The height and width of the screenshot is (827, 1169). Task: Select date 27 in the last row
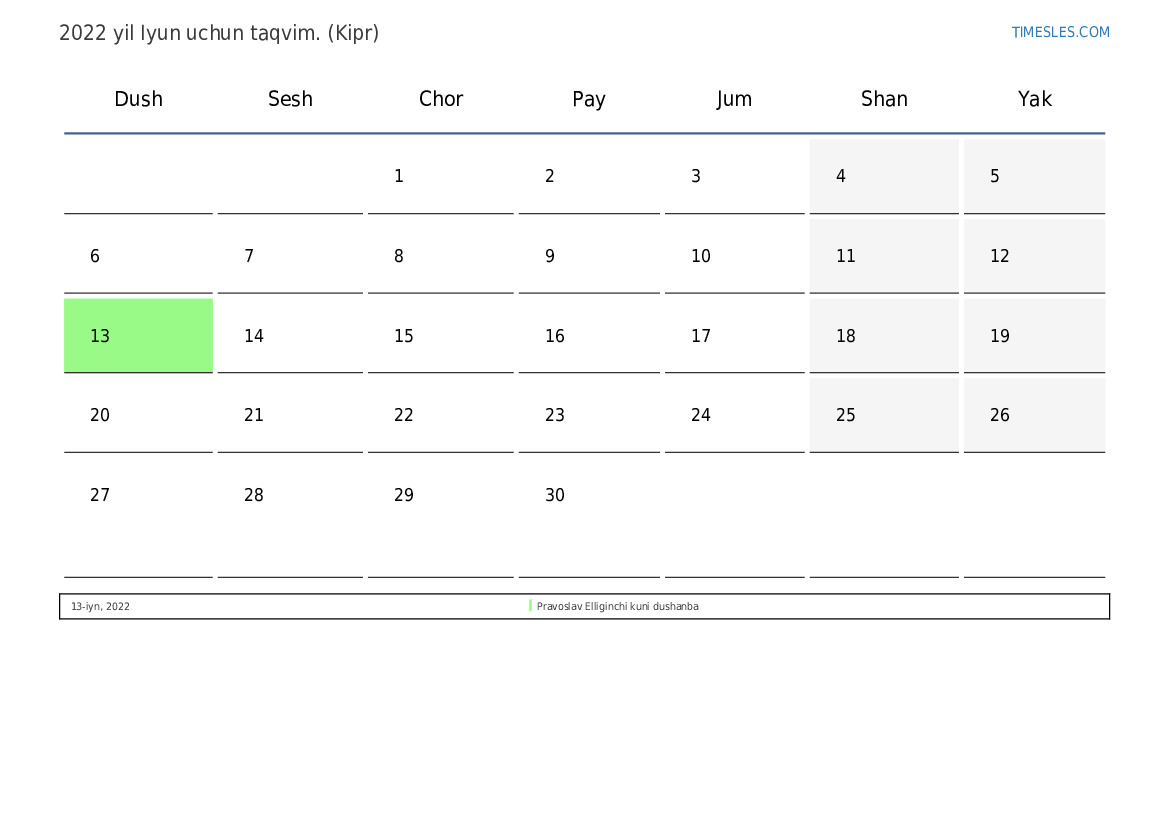coord(138,495)
